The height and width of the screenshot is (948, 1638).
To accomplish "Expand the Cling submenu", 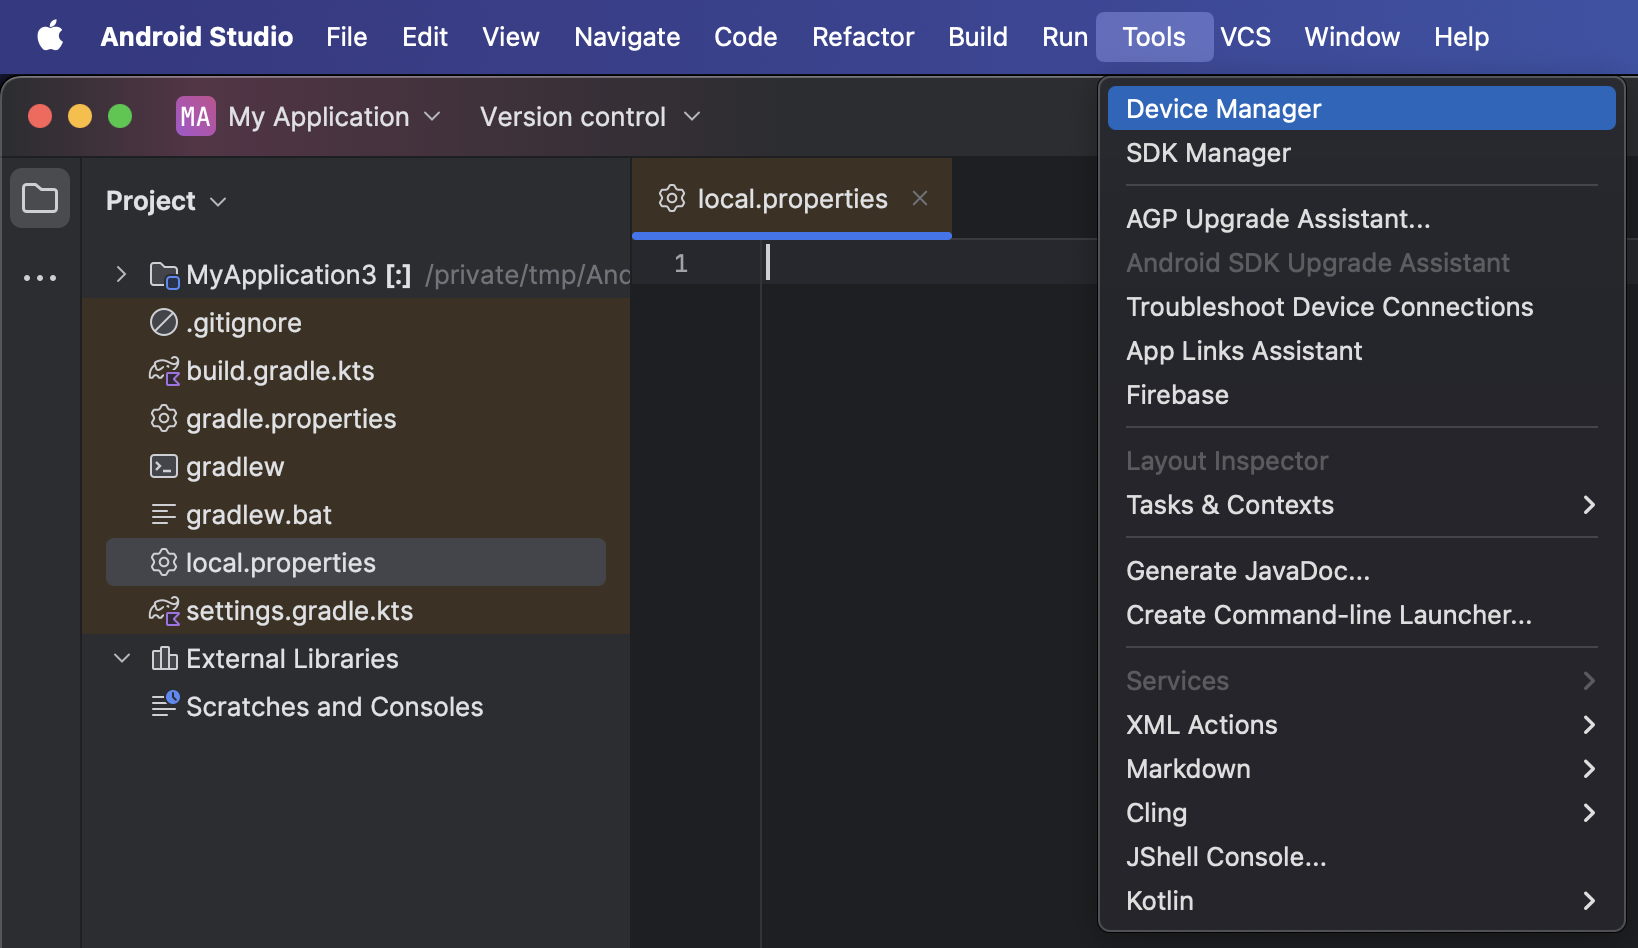I will [x=1361, y=813].
